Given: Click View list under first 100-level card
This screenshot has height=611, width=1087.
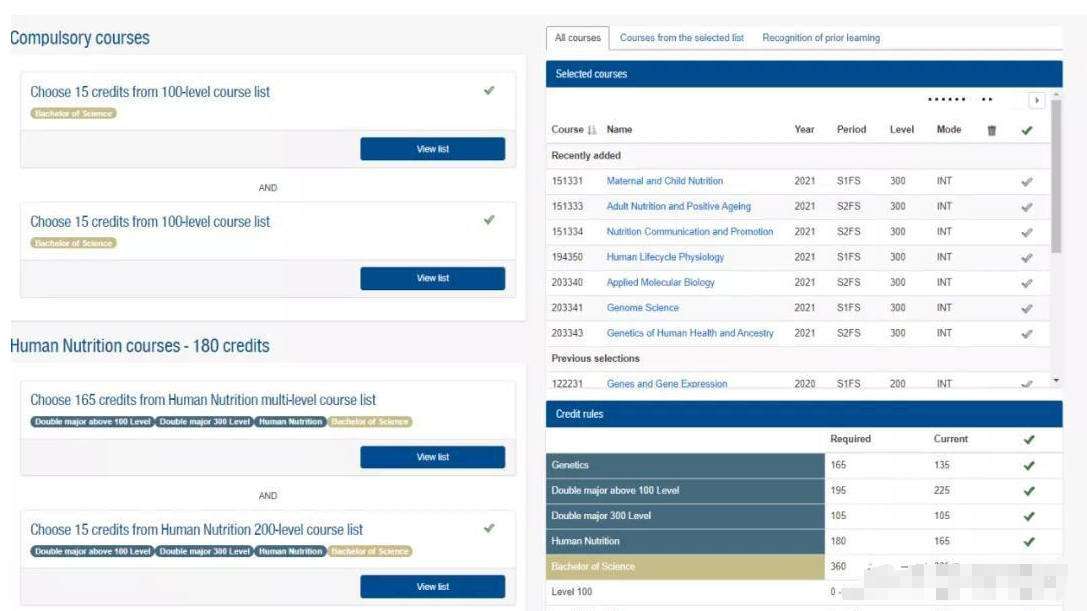Looking at the screenshot, I should (433, 149).
